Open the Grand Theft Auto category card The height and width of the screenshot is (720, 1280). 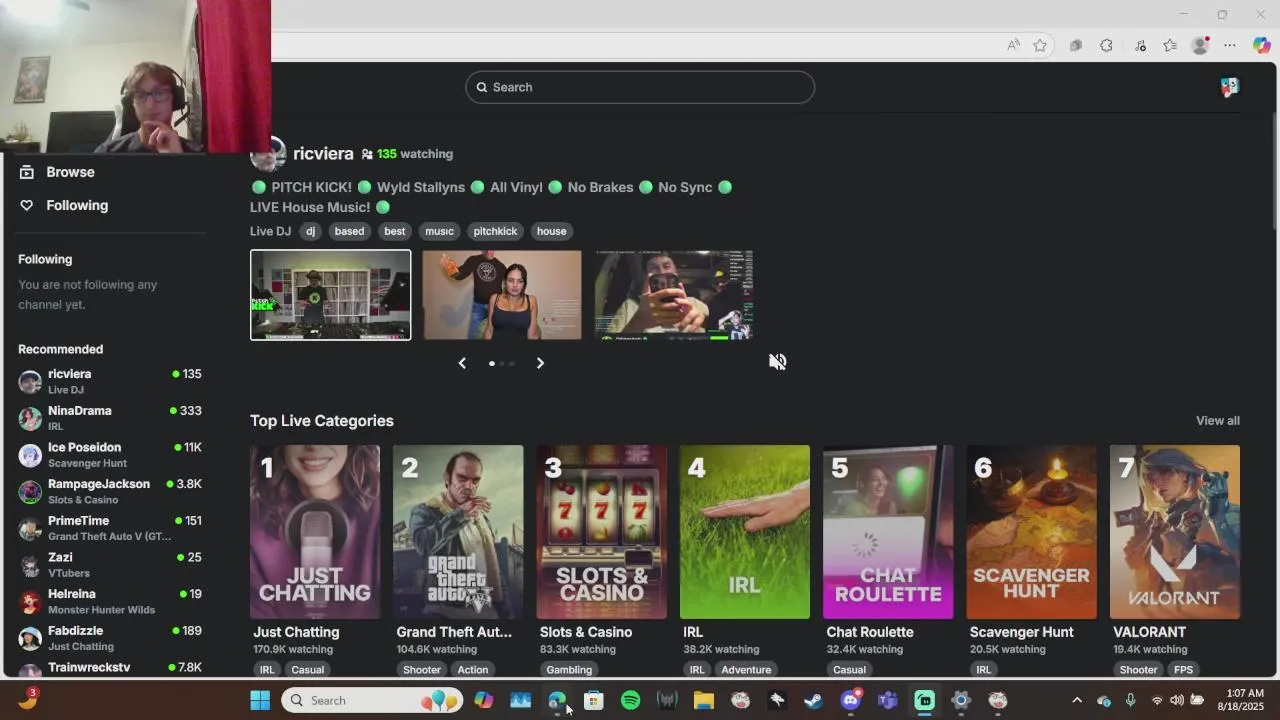(458, 532)
